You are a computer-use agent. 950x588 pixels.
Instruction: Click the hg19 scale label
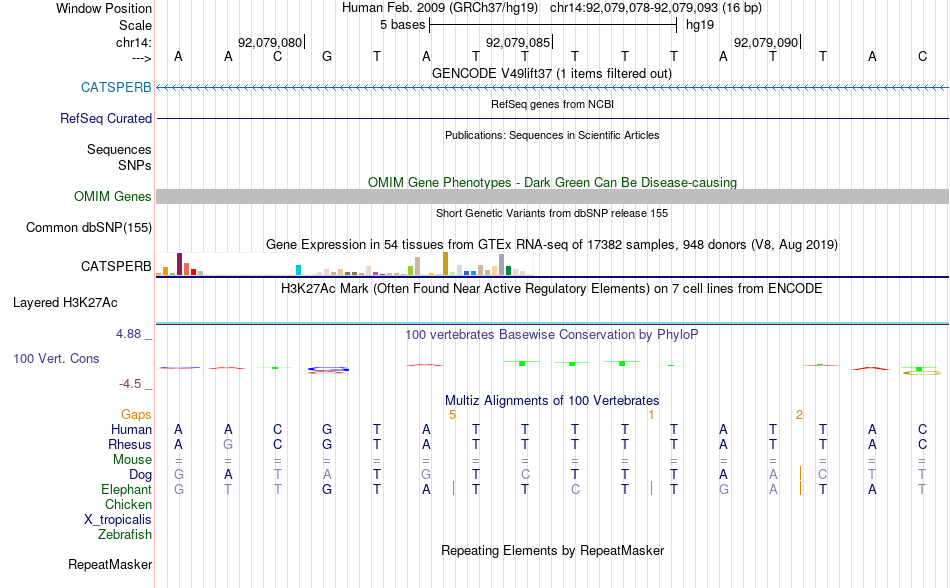coord(700,25)
